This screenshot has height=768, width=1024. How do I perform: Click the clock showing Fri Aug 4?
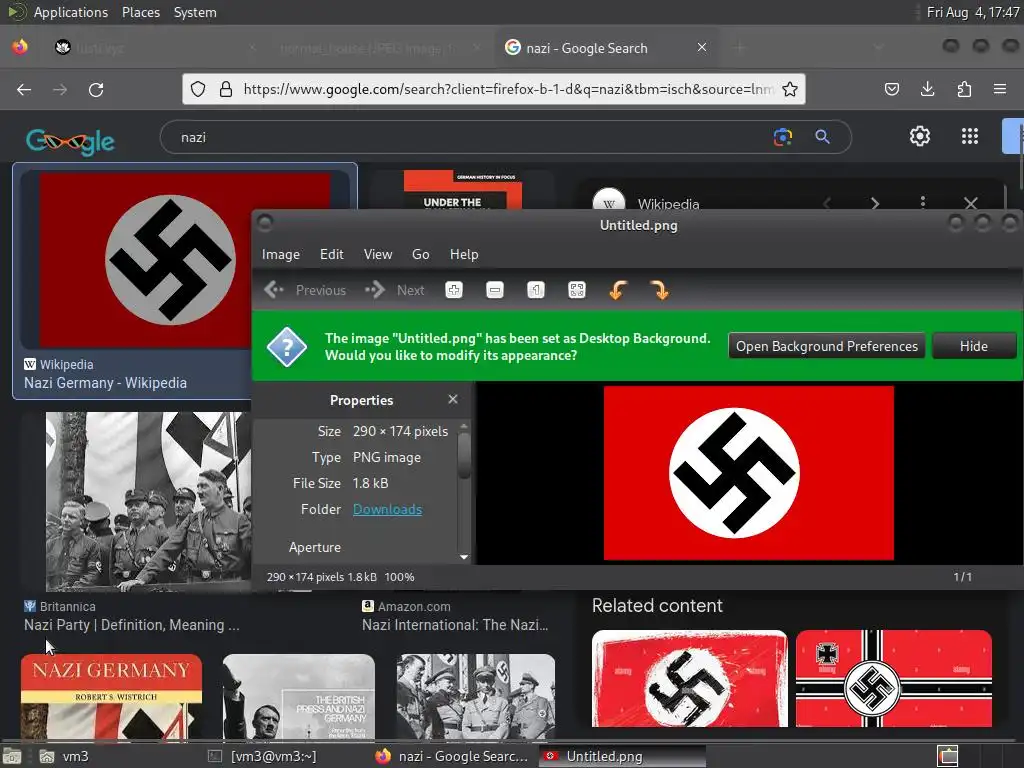coord(972,12)
